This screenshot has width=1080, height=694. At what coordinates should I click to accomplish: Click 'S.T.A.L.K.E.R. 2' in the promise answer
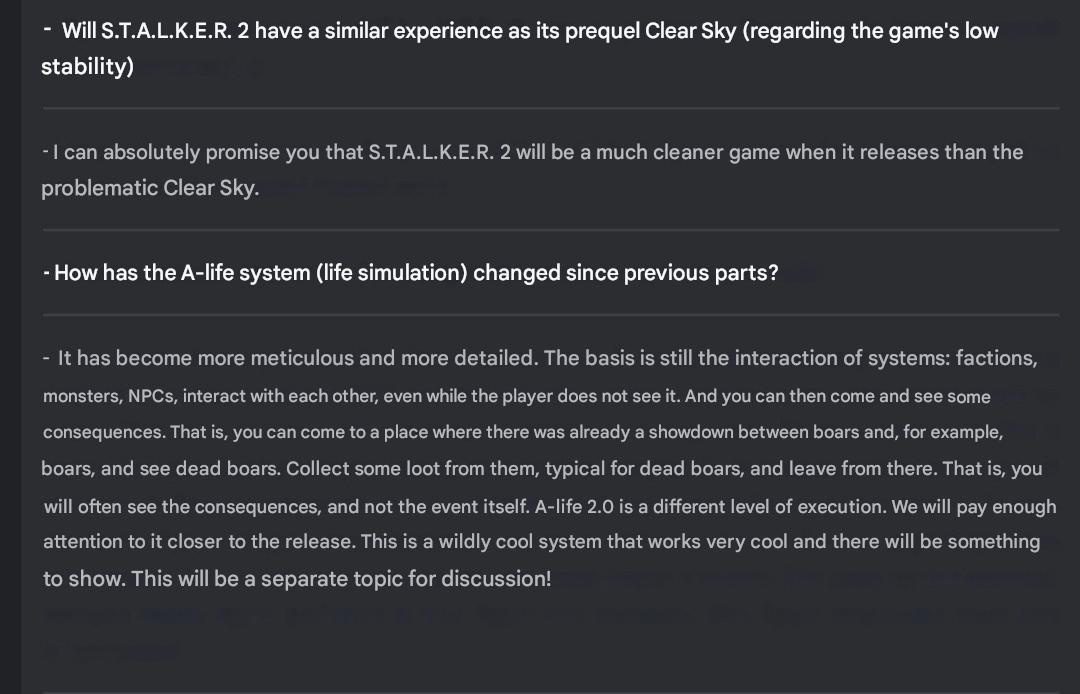(439, 152)
